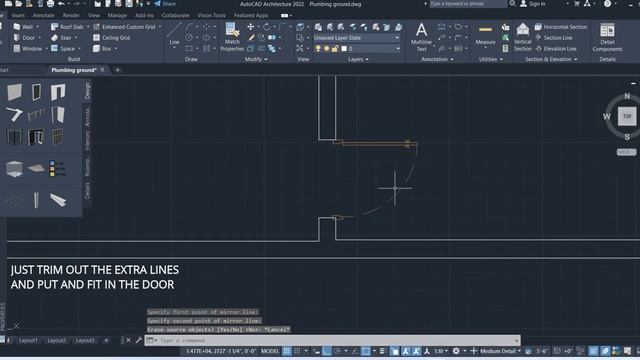Draw a Section Line

coord(553,38)
